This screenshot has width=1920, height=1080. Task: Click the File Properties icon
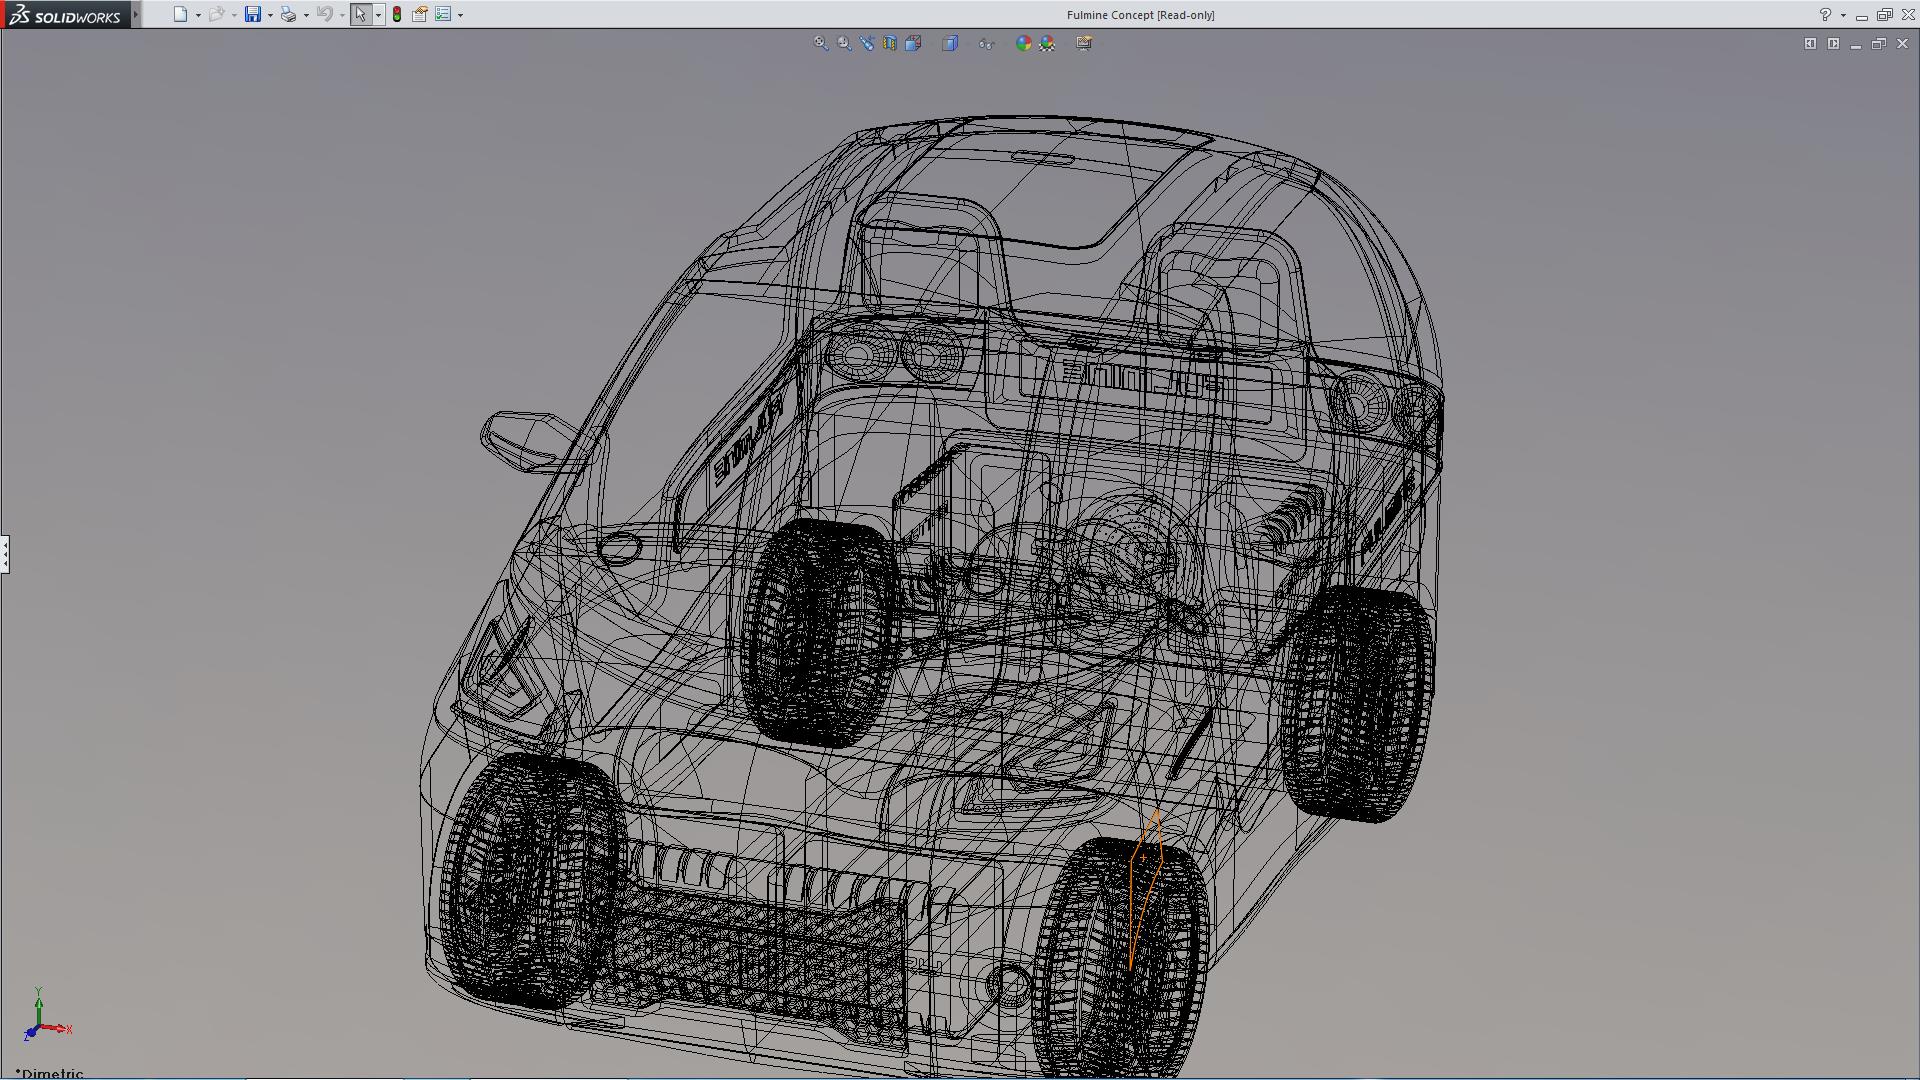420,14
